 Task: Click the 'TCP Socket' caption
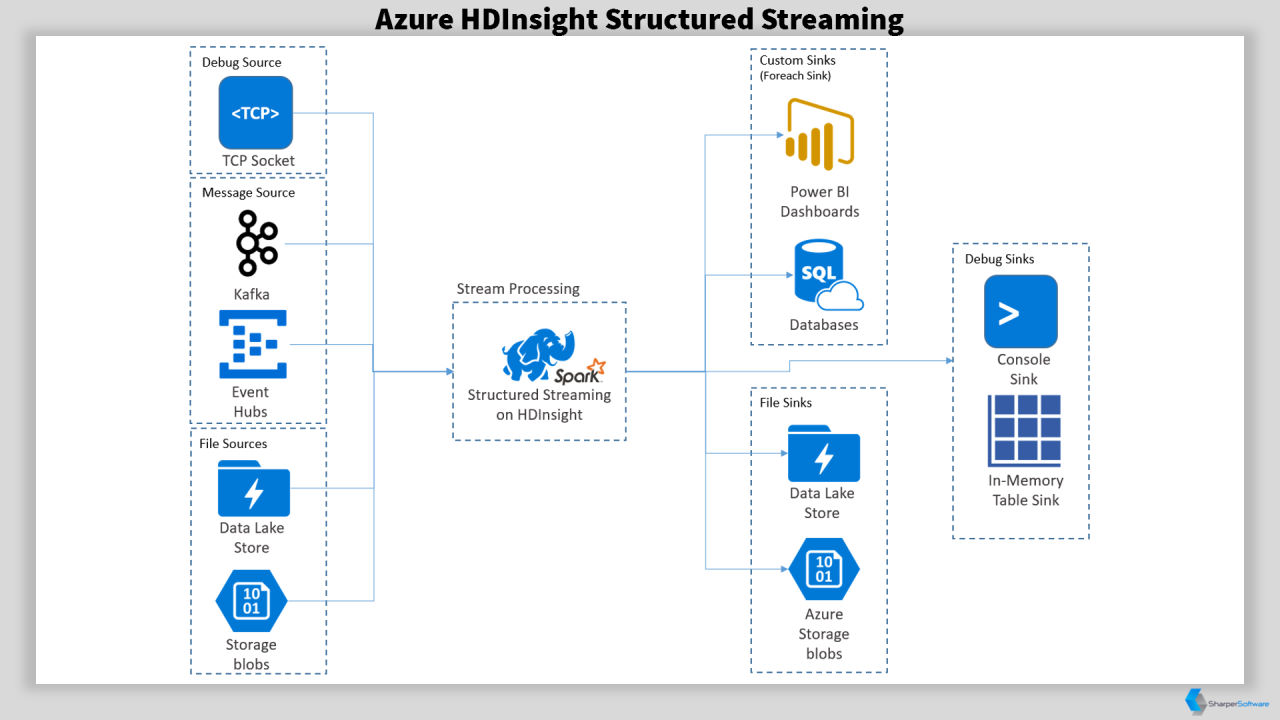click(259, 161)
